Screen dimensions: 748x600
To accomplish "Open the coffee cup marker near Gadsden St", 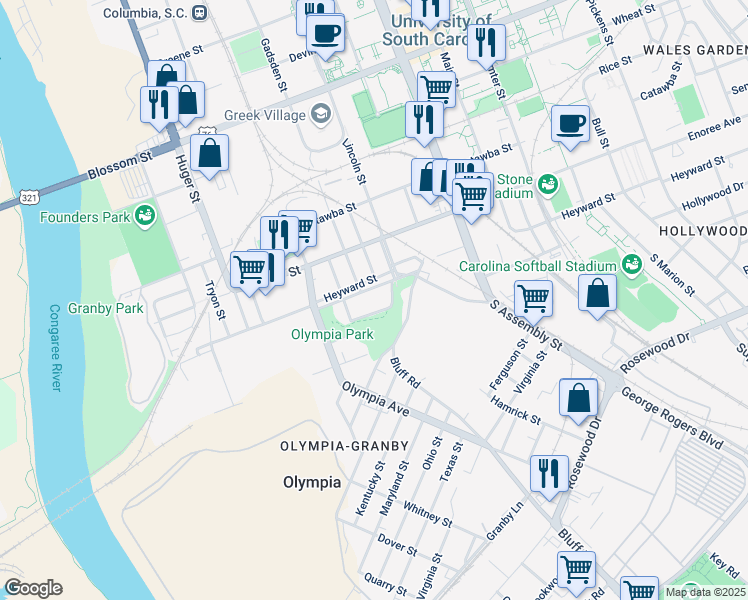I will pos(325,35).
